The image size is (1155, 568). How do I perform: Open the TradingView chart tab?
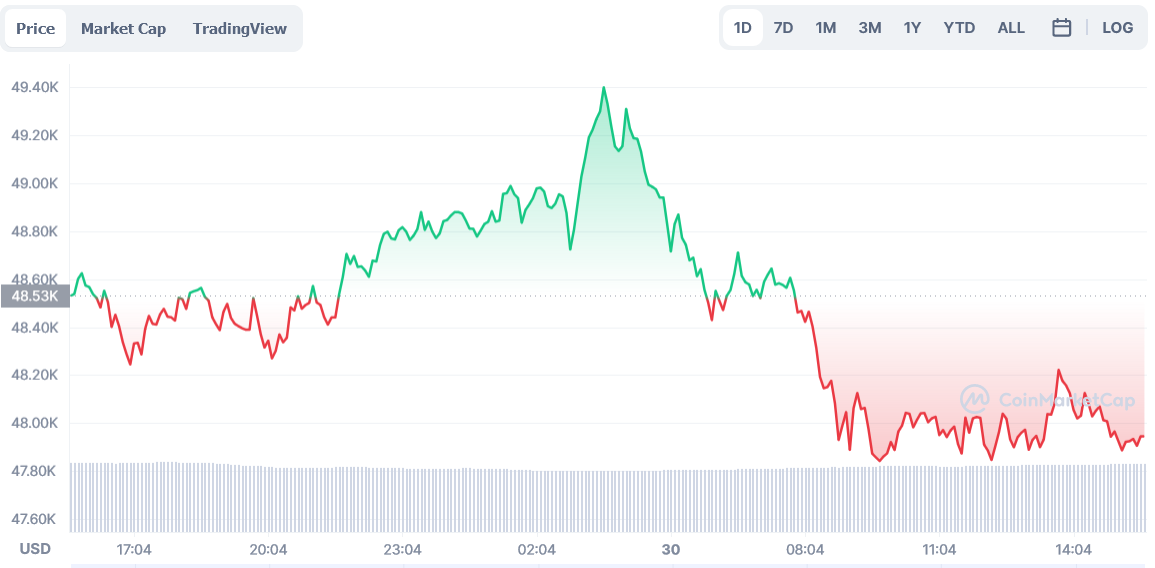click(x=240, y=29)
